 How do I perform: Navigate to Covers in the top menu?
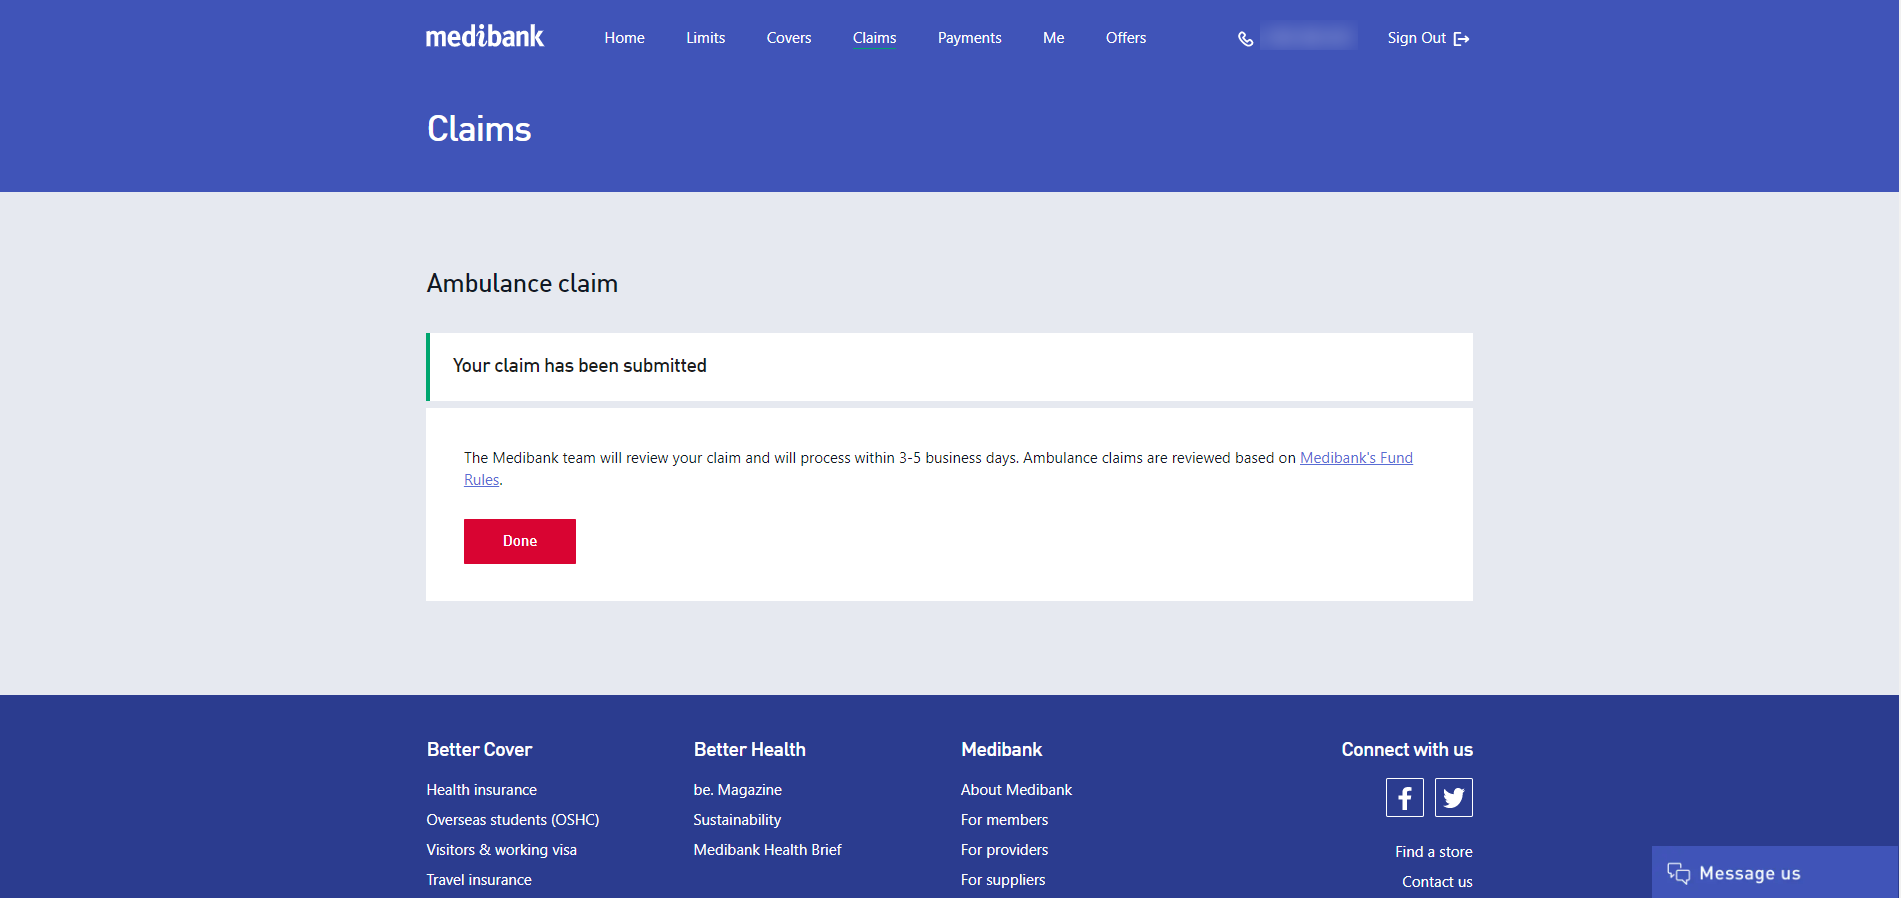(788, 38)
